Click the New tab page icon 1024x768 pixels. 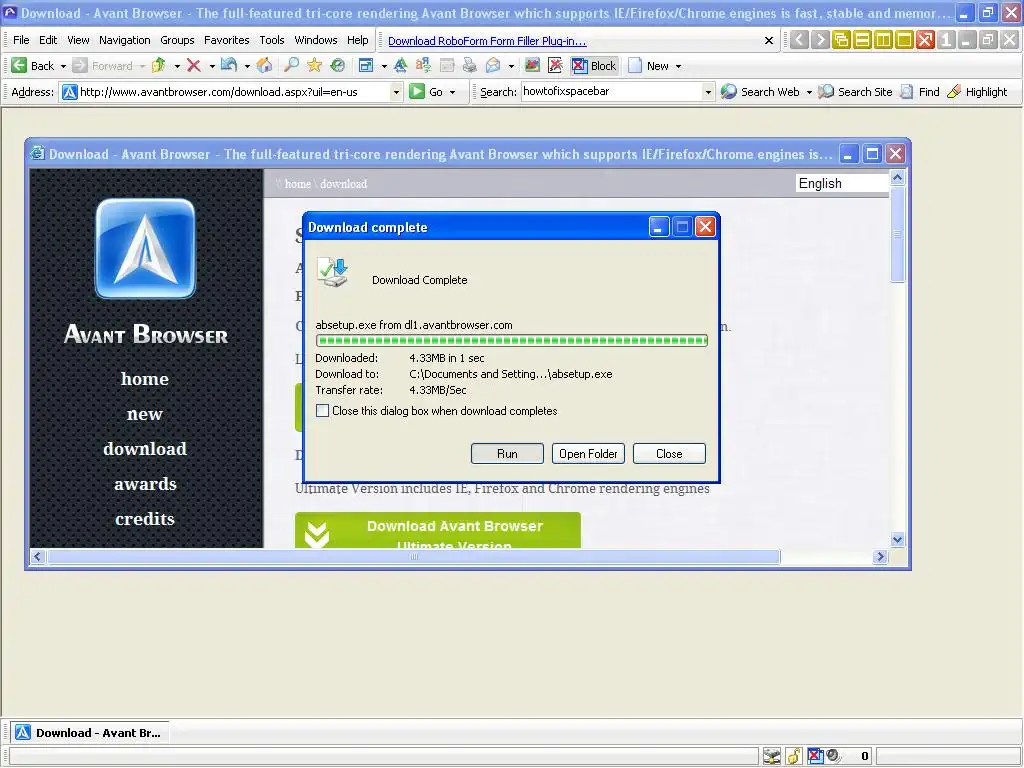(x=635, y=65)
